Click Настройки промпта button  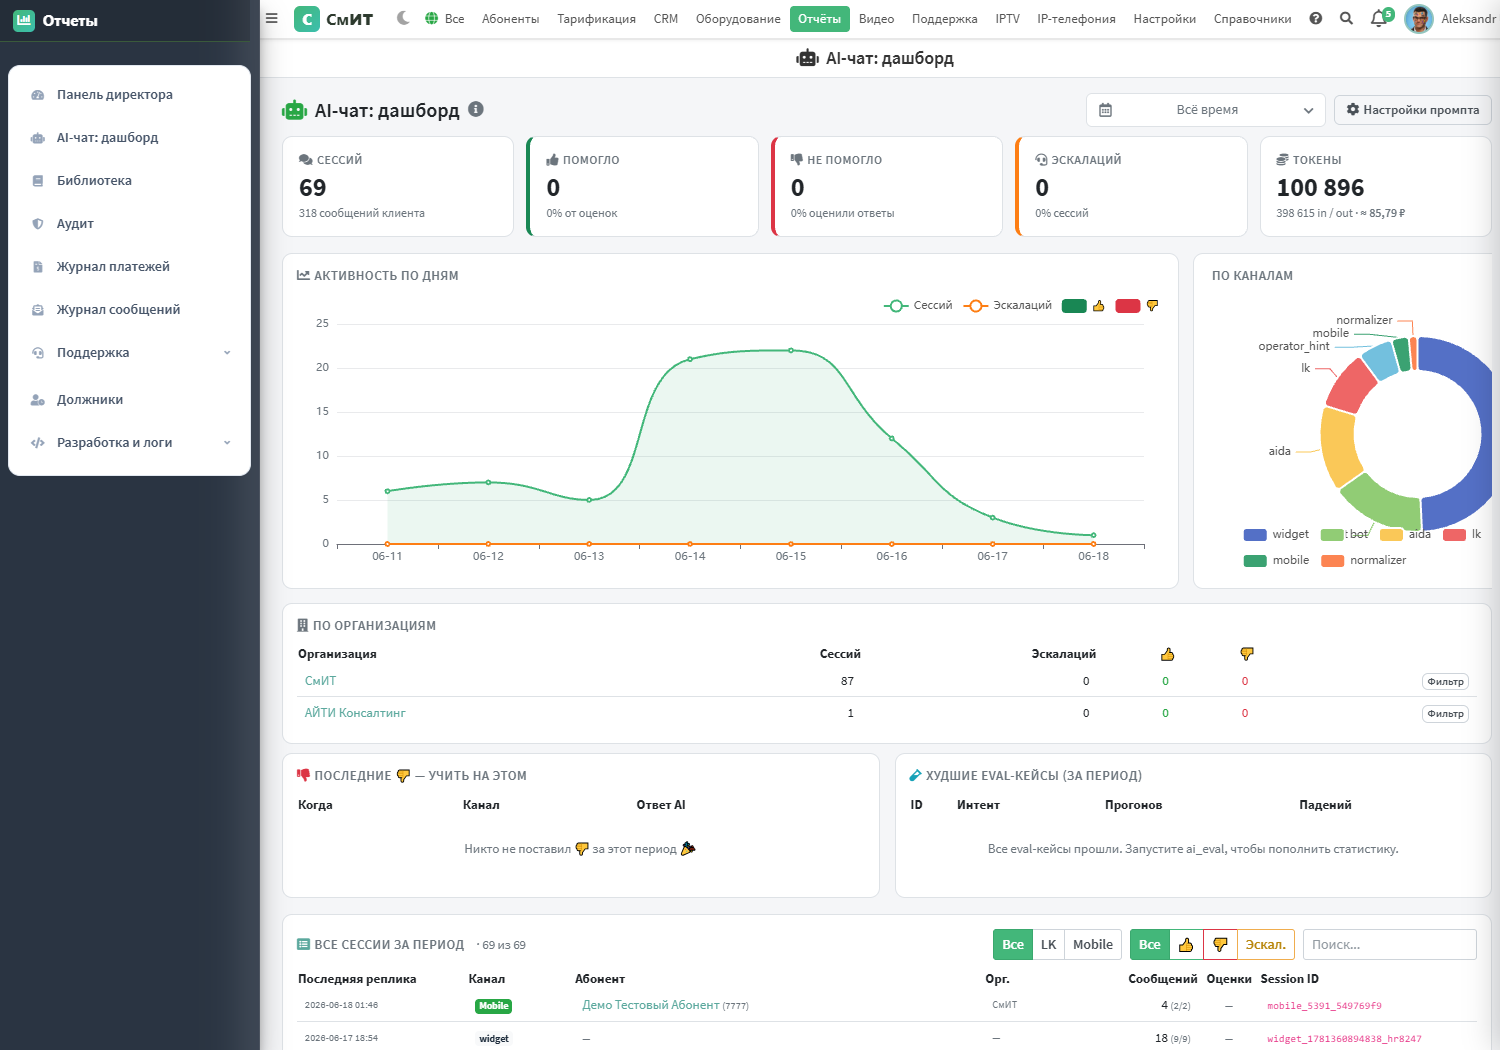pos(1412,110)
